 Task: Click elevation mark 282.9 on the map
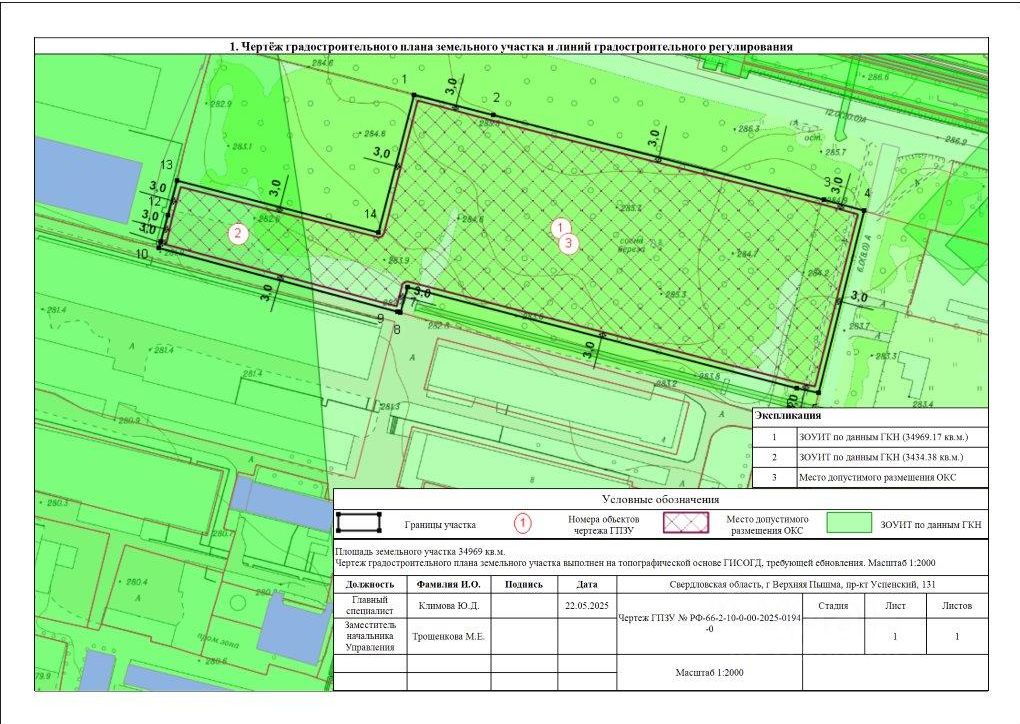click(220, 104)
